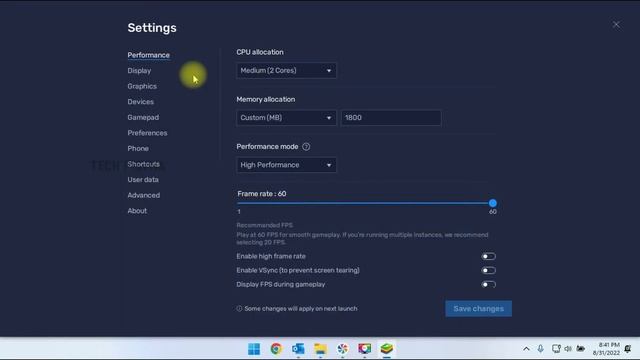Image resolution: width=640 pixels, height=360 pixels.
Task: Select Shortcuts in the sidebar
Action: [143, 164]
